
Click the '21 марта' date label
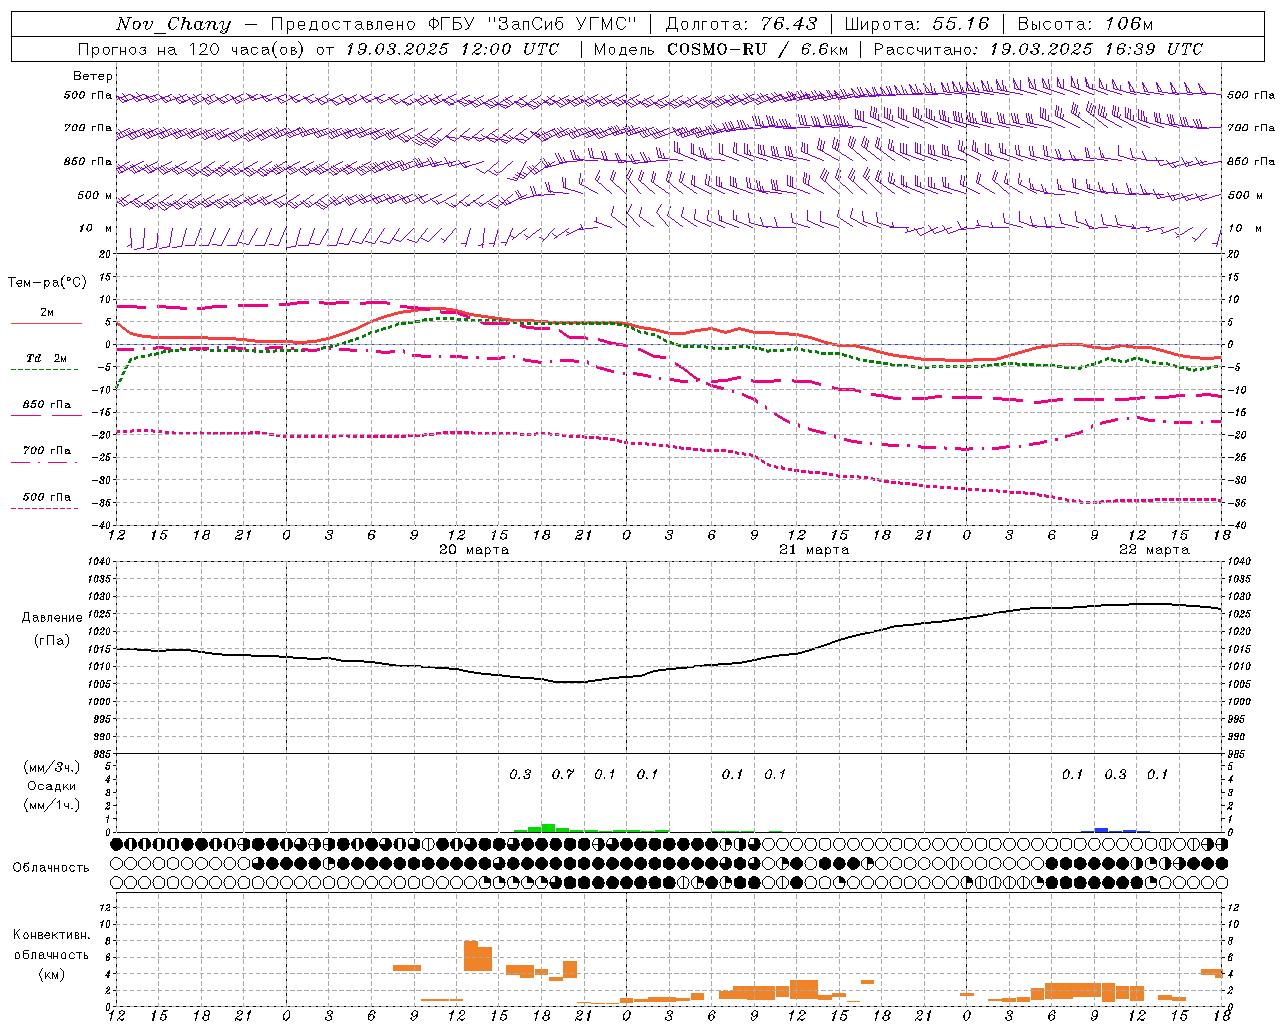[814, 550]
